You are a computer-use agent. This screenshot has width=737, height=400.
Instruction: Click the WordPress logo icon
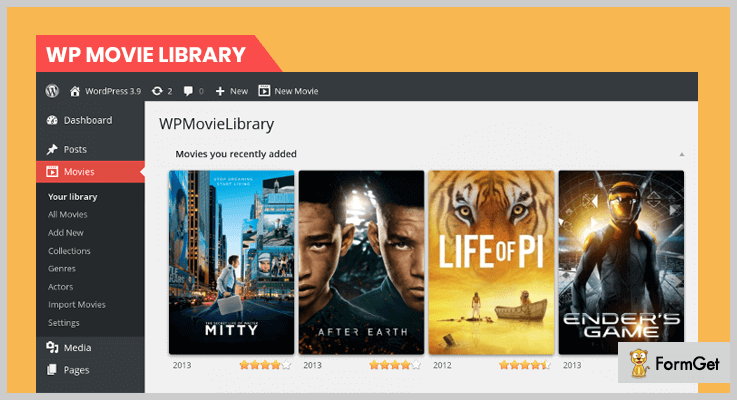(52, 91)
